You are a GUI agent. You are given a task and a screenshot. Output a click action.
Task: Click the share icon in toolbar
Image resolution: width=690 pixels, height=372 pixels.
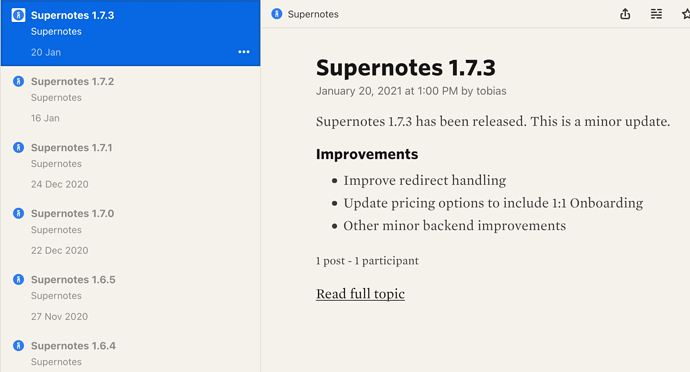click(625, 14)
